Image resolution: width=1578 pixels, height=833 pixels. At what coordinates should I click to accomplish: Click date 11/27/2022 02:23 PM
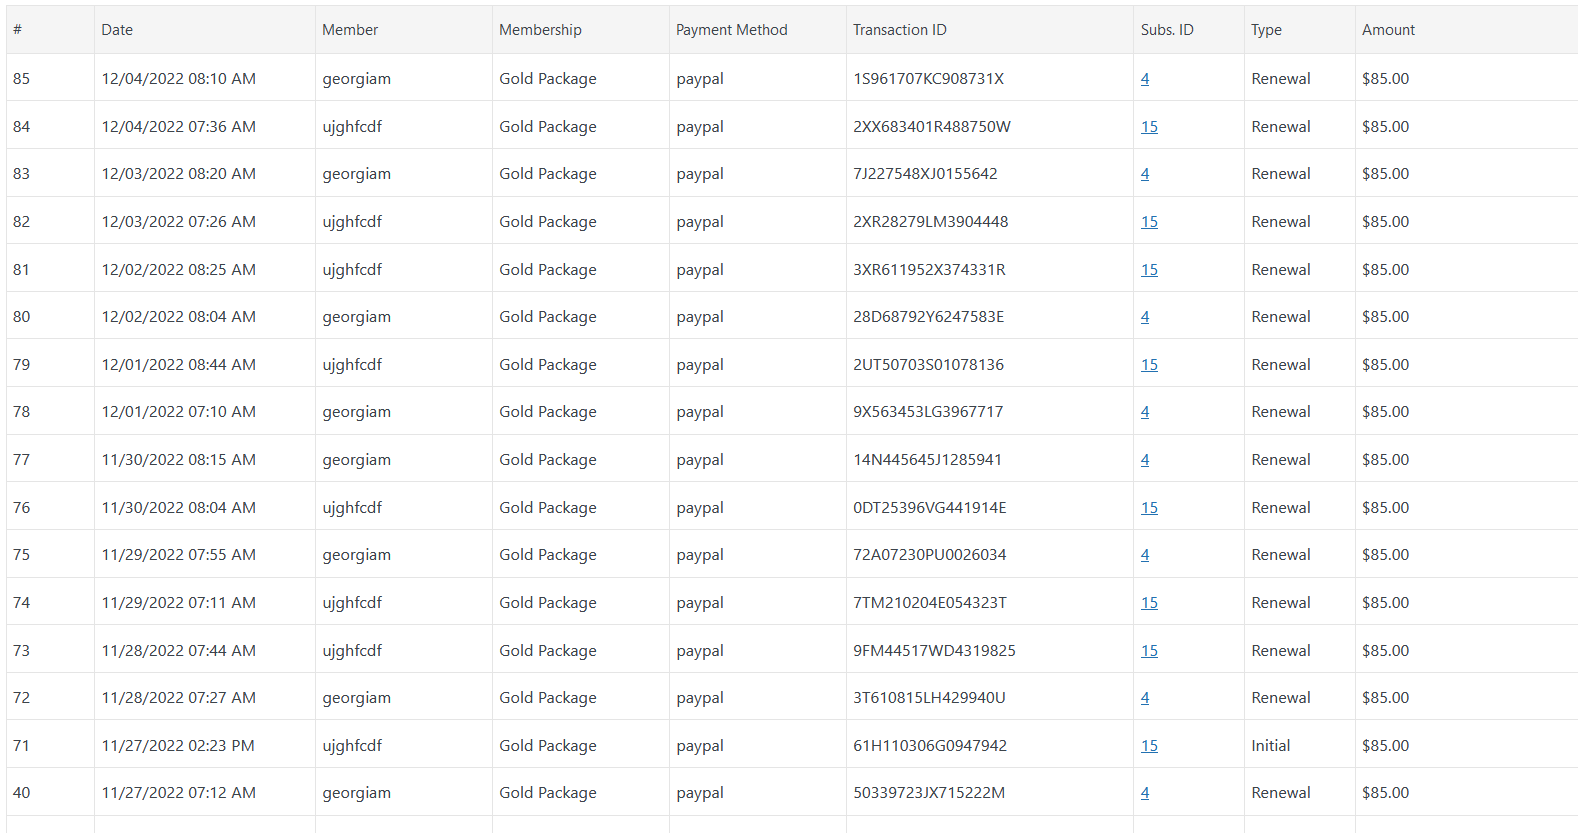pyautogui.click(x=178, y=746)
